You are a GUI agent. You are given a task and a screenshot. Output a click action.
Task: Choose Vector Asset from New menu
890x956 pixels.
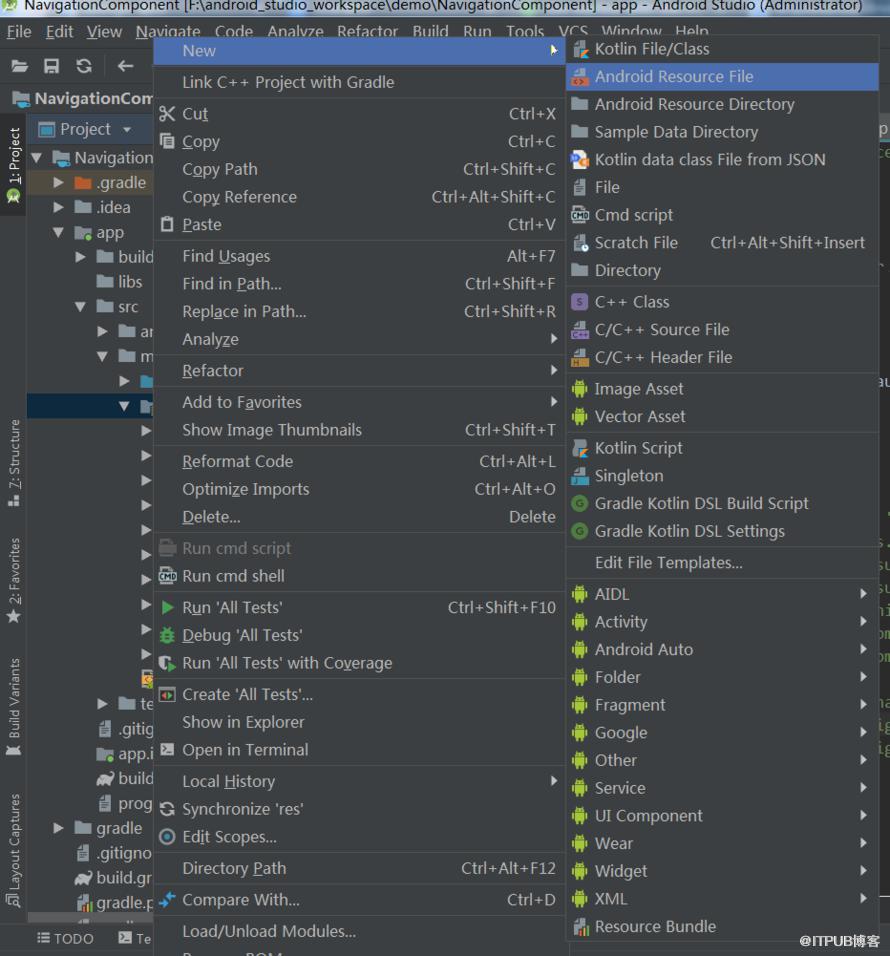pos(722,417)
